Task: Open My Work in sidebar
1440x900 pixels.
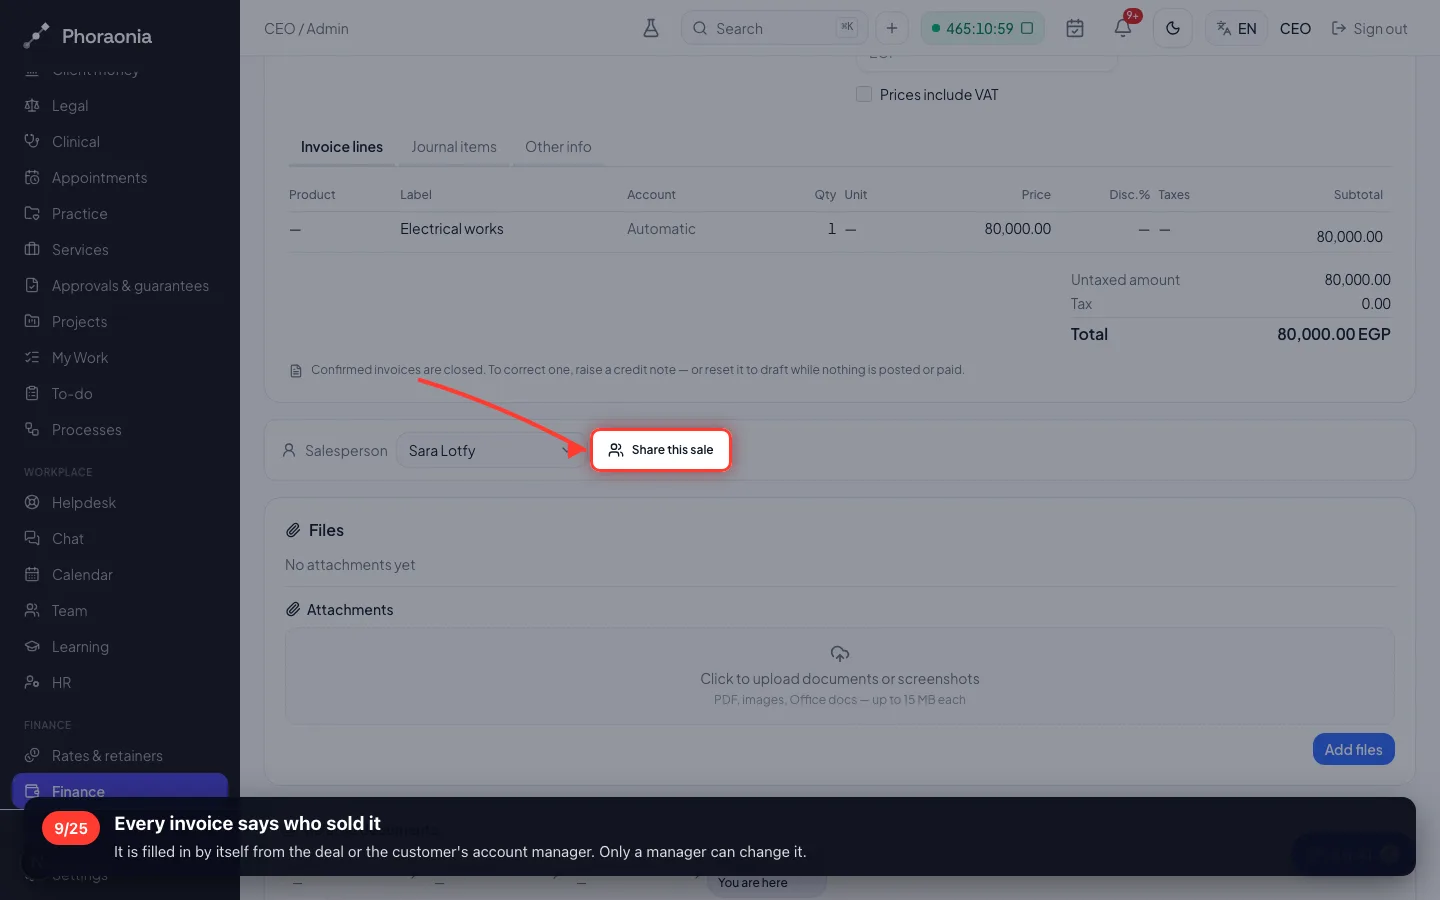Action: click(120, 357)
